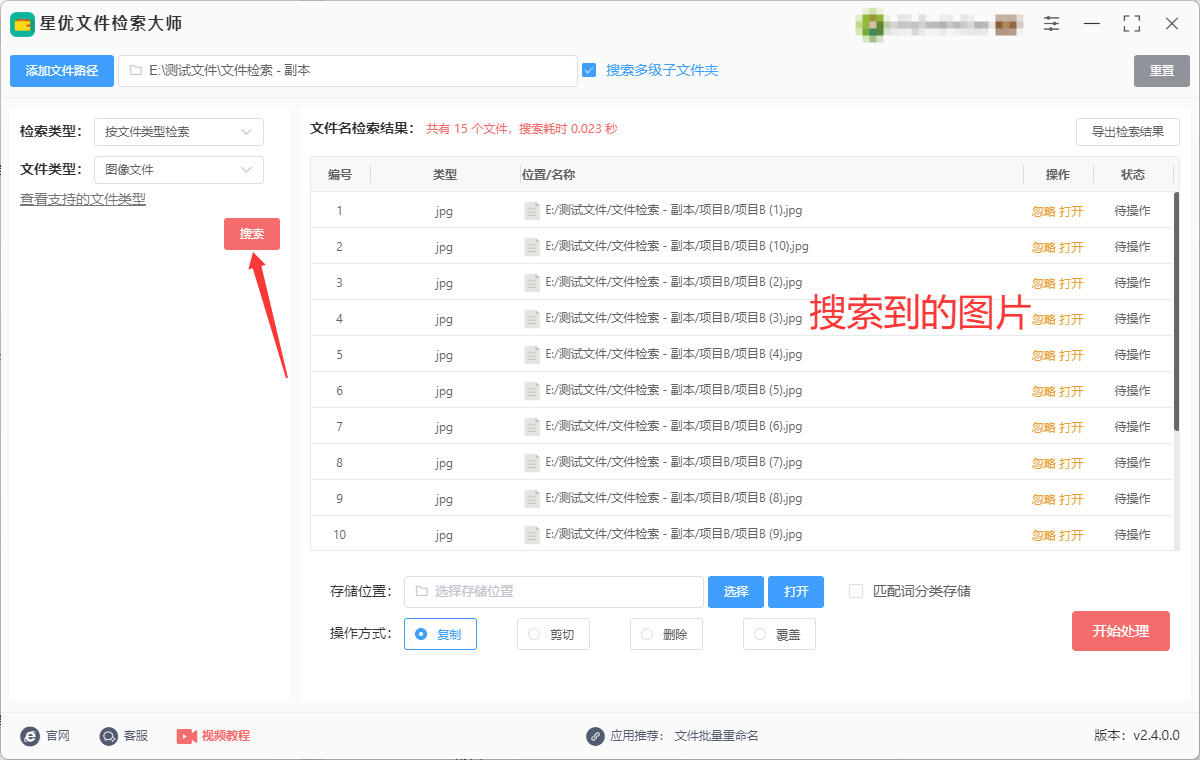Click 添加文件路径 button
The width and height of the screenshot is (1200, 760).
(x=62, y=71)
